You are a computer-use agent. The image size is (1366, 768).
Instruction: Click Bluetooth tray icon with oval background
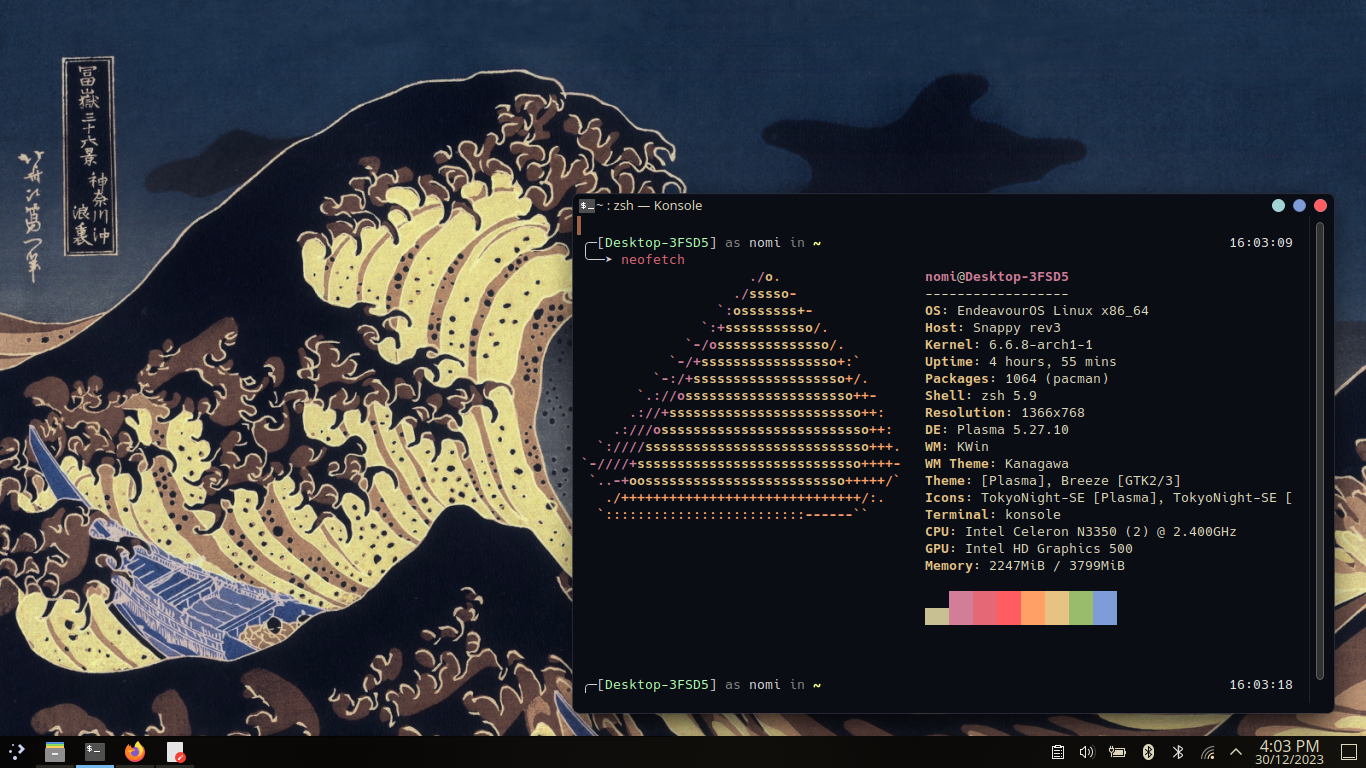(x=1148, y=752)
